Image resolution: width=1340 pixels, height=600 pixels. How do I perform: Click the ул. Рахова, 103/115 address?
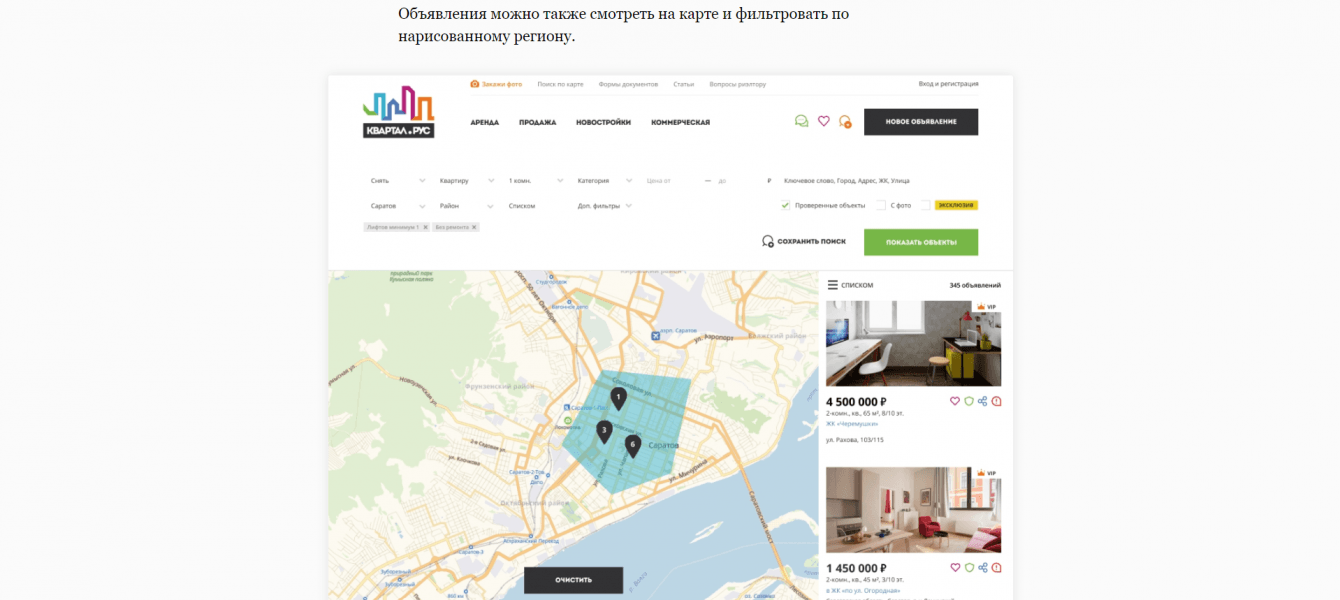(855, 440)
